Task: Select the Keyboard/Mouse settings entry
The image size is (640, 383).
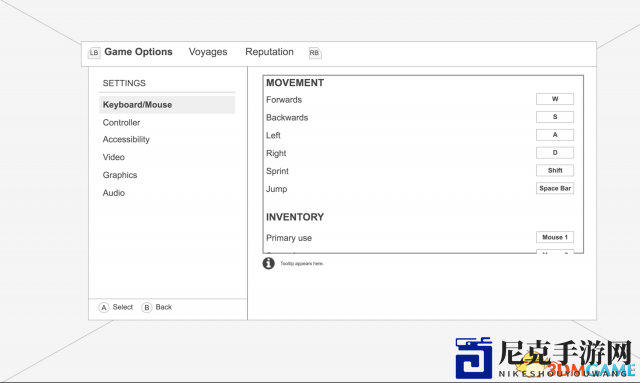Action: click(167, 105)
